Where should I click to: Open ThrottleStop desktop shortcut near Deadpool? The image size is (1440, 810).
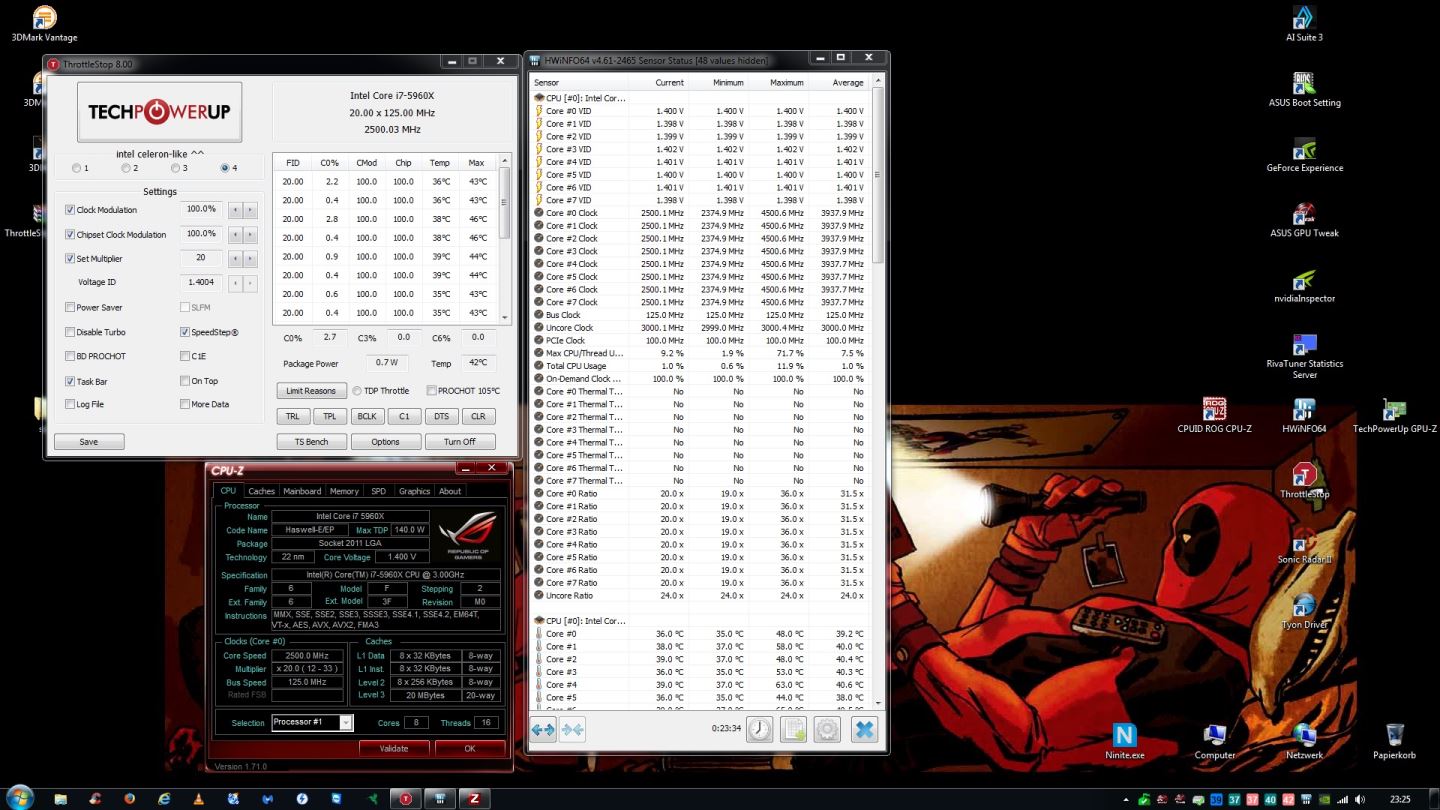pyautogui.click(x=1304, y=481)
